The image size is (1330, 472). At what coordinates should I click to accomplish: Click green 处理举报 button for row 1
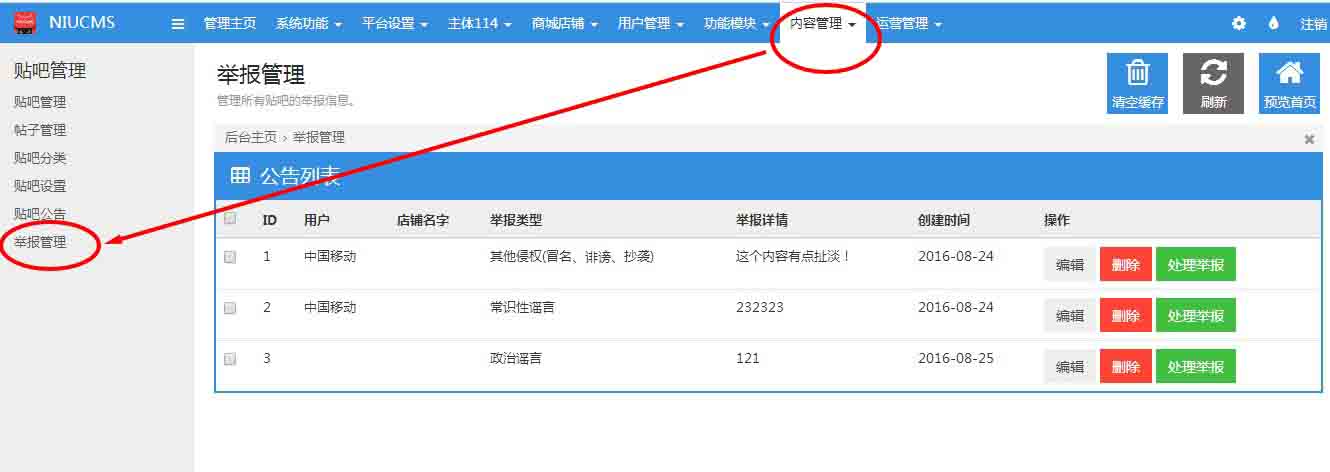[1195, 265]
